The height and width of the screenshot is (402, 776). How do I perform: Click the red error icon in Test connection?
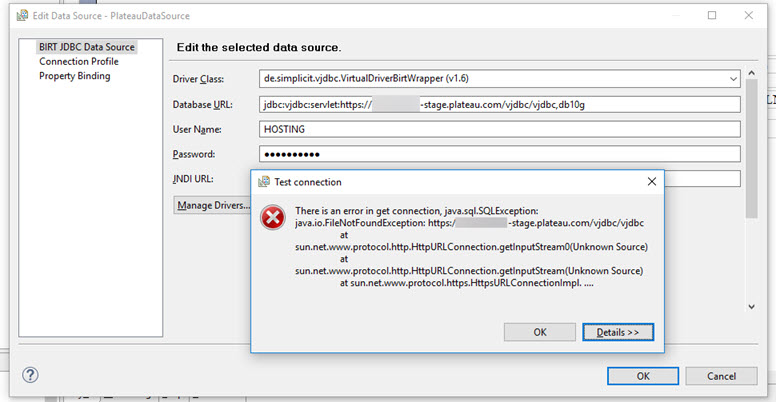(x=273, y=217)
